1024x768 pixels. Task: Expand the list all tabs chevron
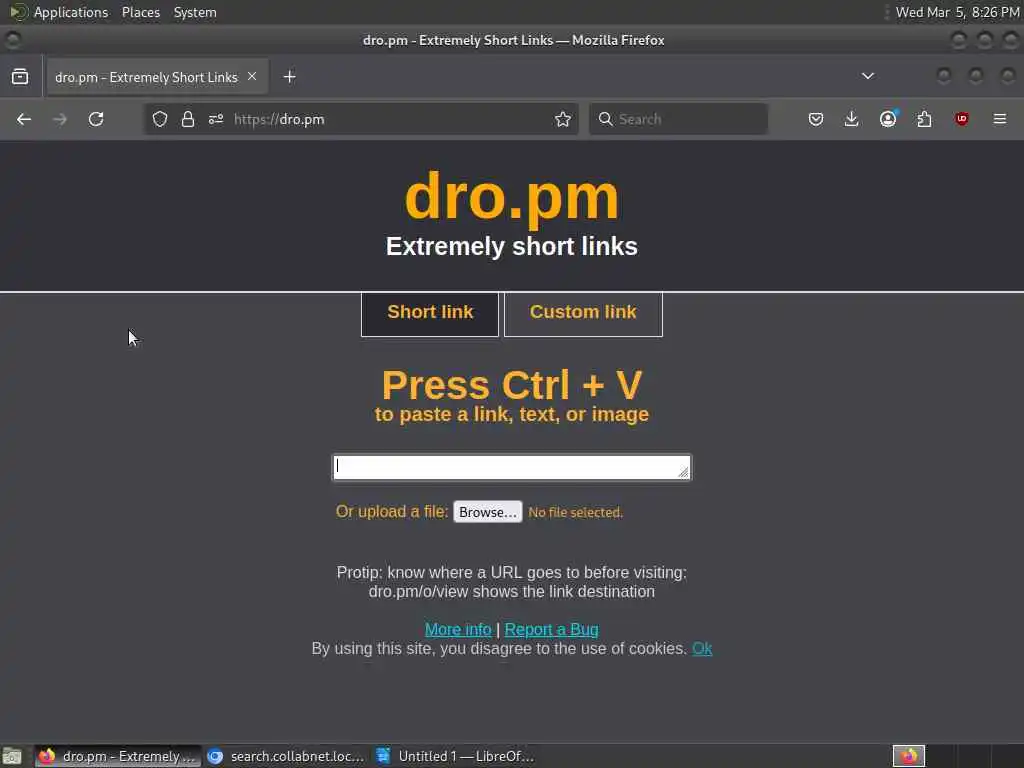pos(868,76)
